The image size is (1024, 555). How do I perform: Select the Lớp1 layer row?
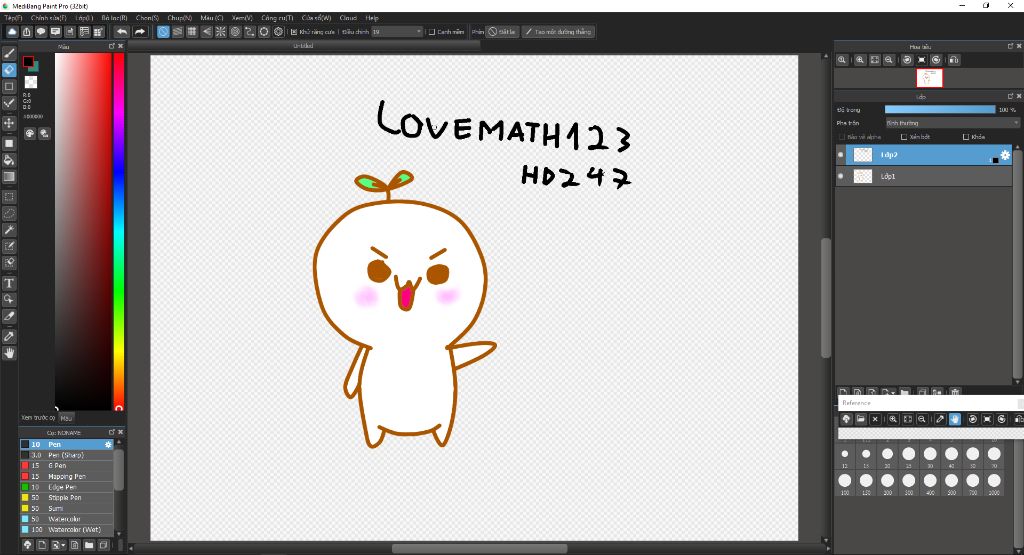tap(923, 176)
